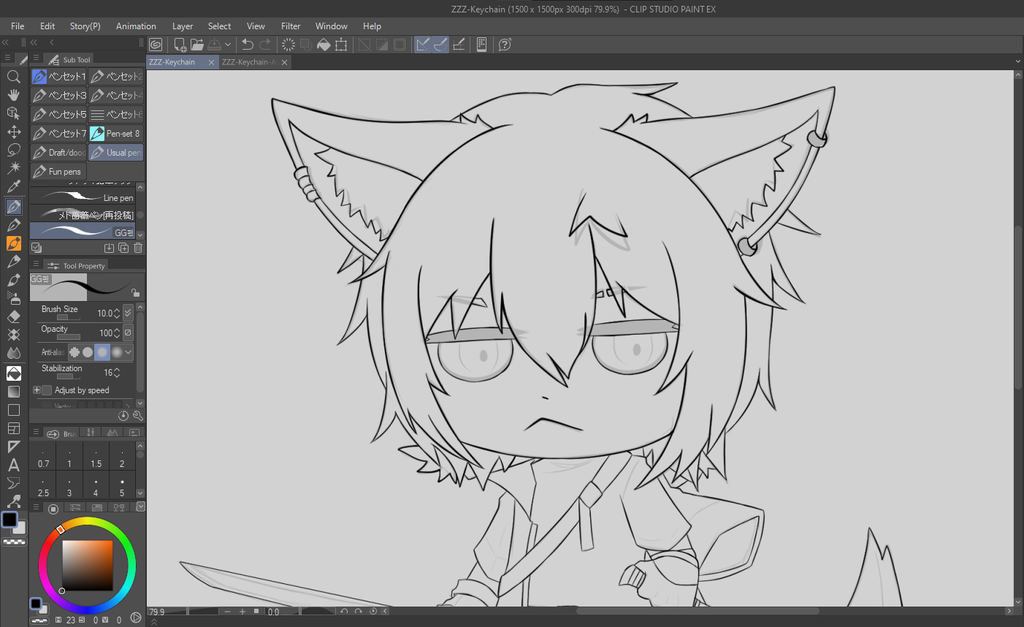The height and width of the screenshot is (627, 1024).
Task: Select the Text tool
Action: pos(14,465)
